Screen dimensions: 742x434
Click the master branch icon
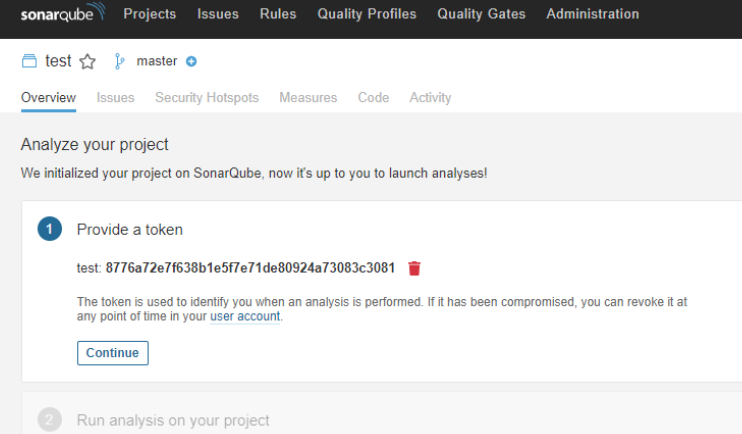point(120,61)
